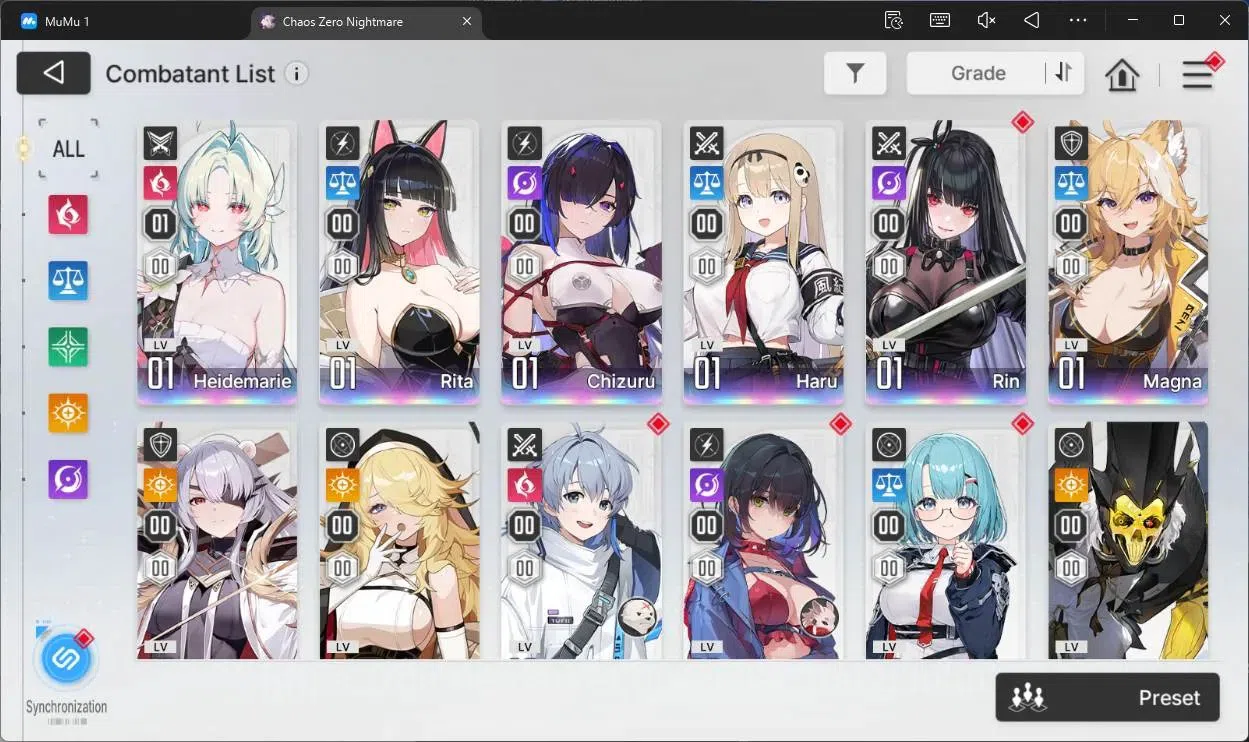
Task: Toggle sort order arrows next to Grade
Action: click(1063, 72)
